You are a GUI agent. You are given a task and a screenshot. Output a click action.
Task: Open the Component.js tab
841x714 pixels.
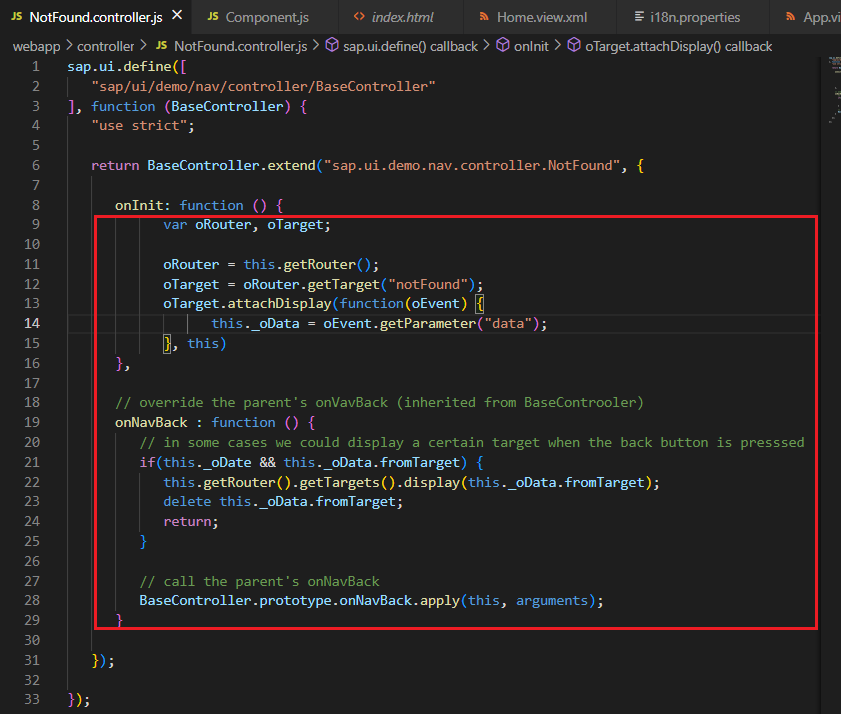pyautogui.click(x=267, y=17)
